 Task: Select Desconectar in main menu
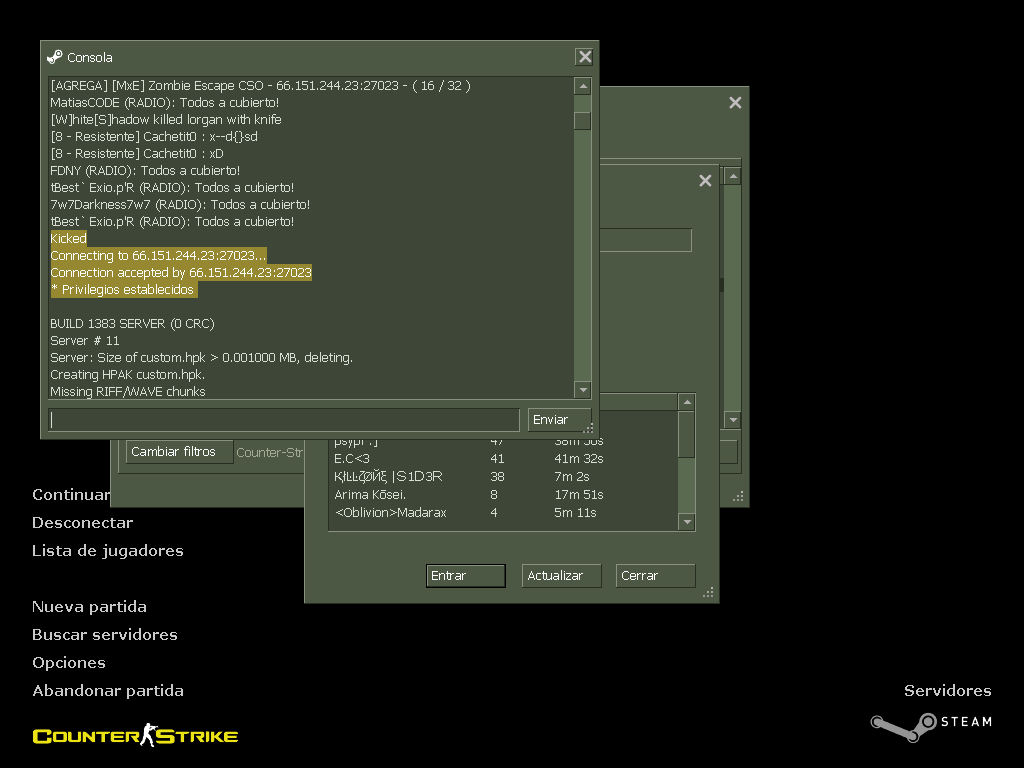click(x=83, y=523)
